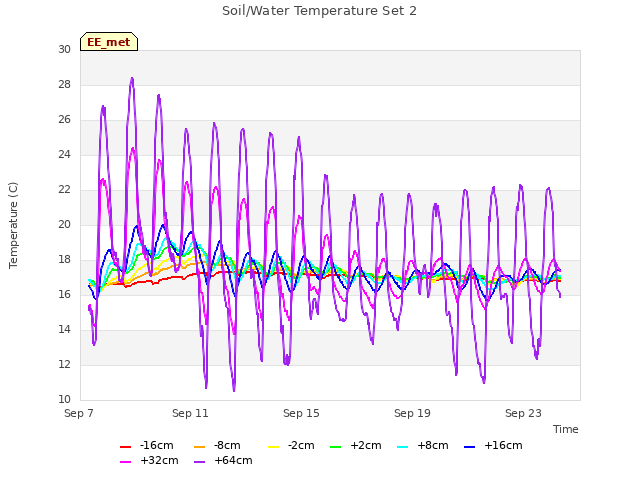Click the Temperature (C) axis label

(13, 225)
